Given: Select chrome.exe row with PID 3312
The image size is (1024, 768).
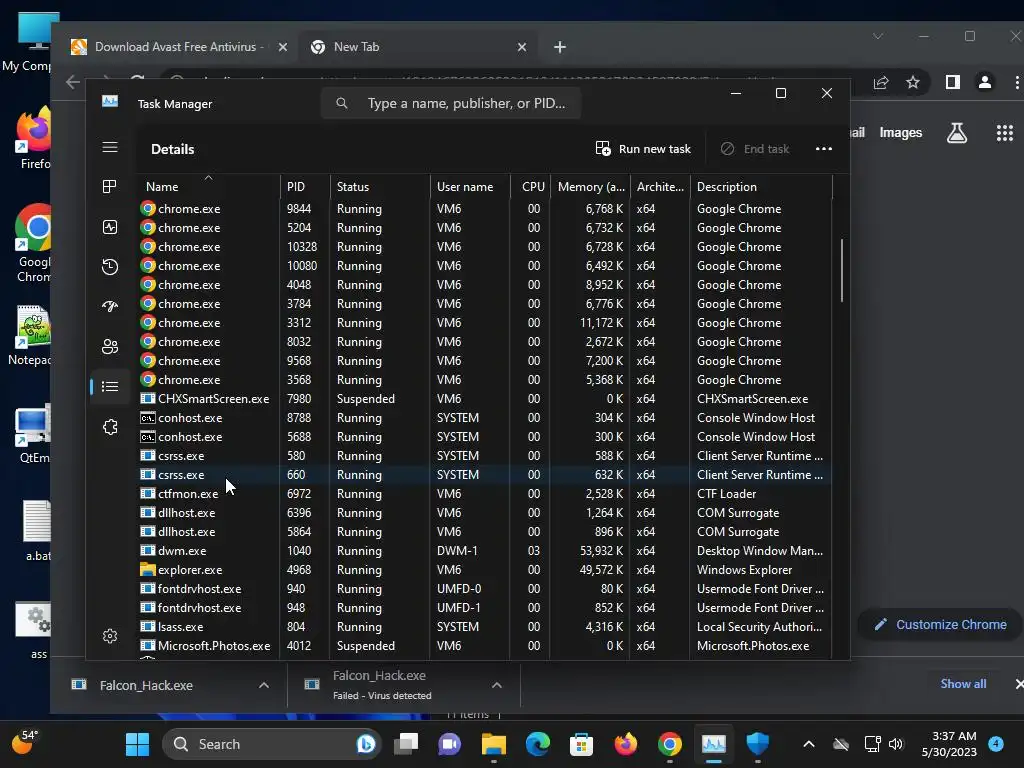Looking at the screenshot, I should click(485, 323).
